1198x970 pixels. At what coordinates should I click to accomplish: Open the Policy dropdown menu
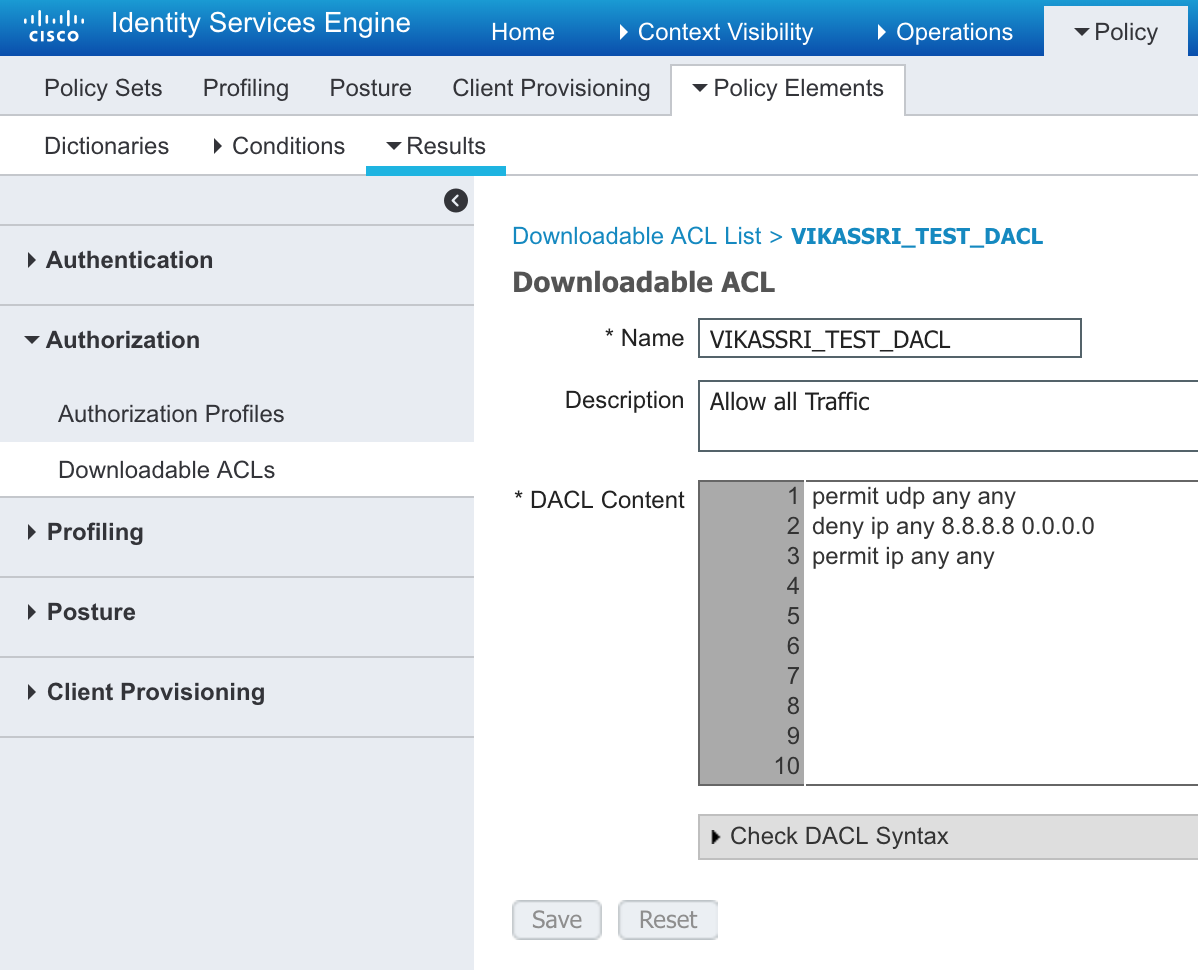pyautogui.click(x=1116, y=32)
